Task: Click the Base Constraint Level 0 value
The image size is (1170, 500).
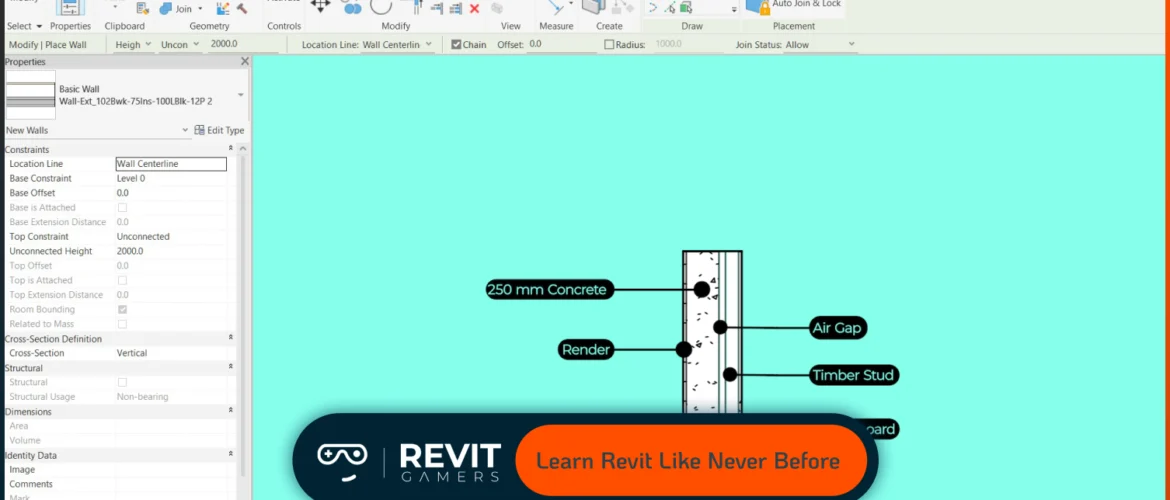Action: [171, 178]
